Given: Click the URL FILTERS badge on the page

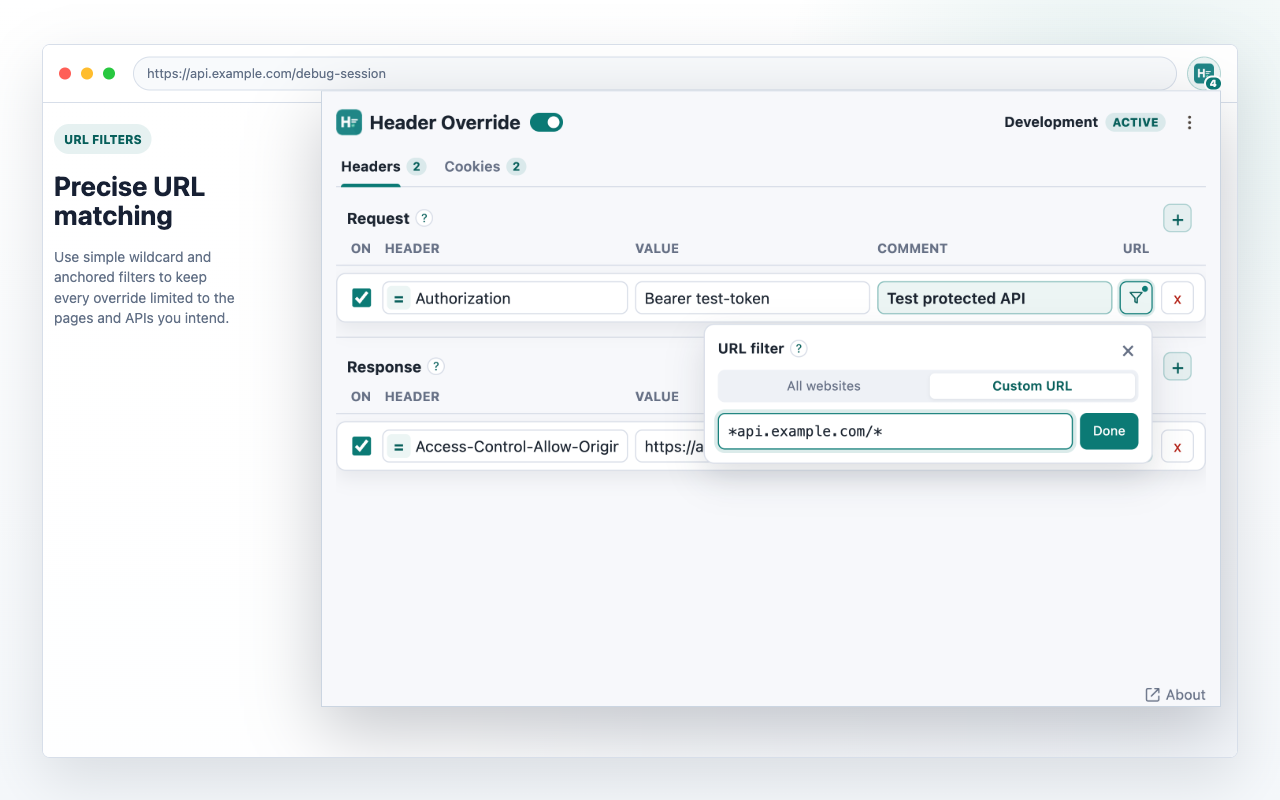Looking at the screenshot, I should (103, 139).
